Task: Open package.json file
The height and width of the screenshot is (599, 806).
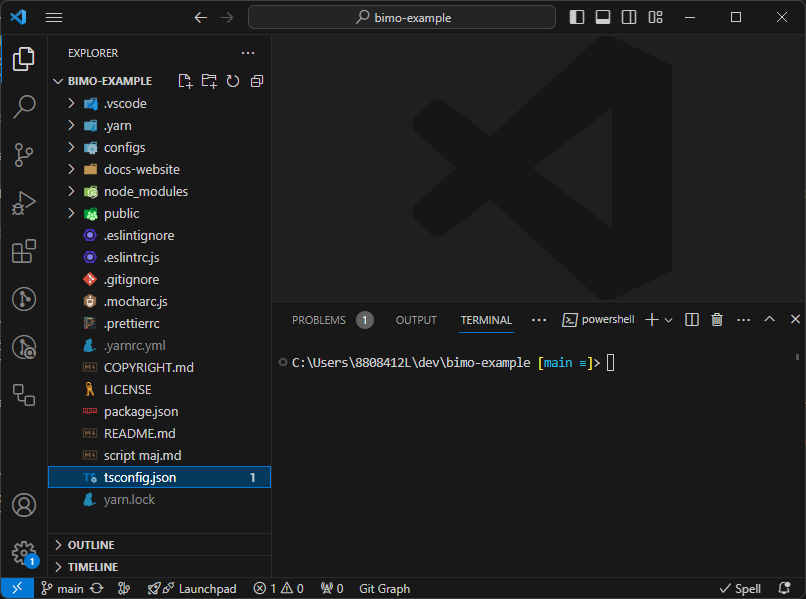Action: coord(159,411)
